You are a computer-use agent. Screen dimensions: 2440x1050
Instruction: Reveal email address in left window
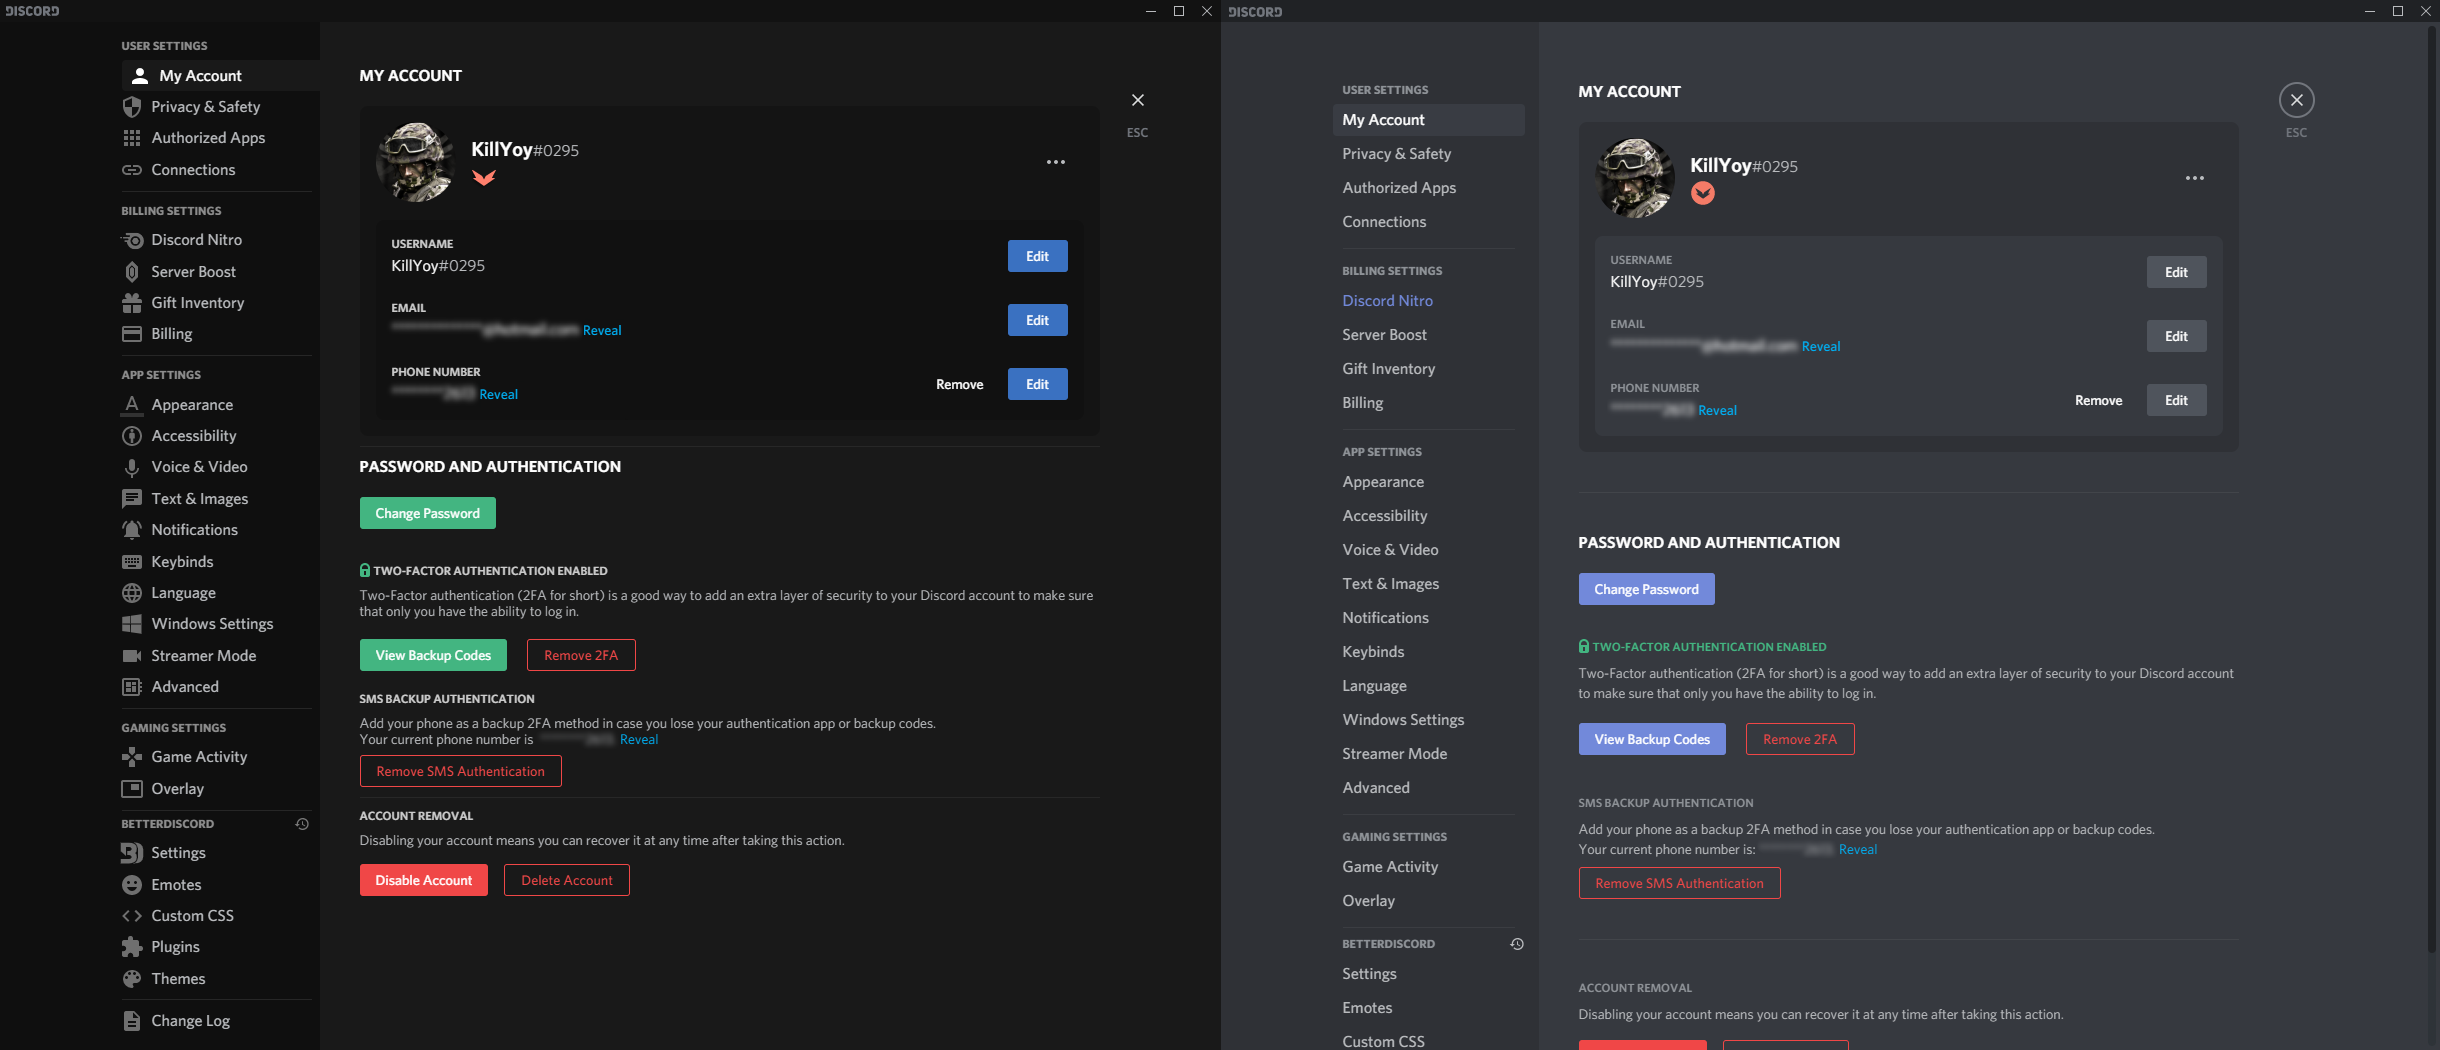(602, 331)
